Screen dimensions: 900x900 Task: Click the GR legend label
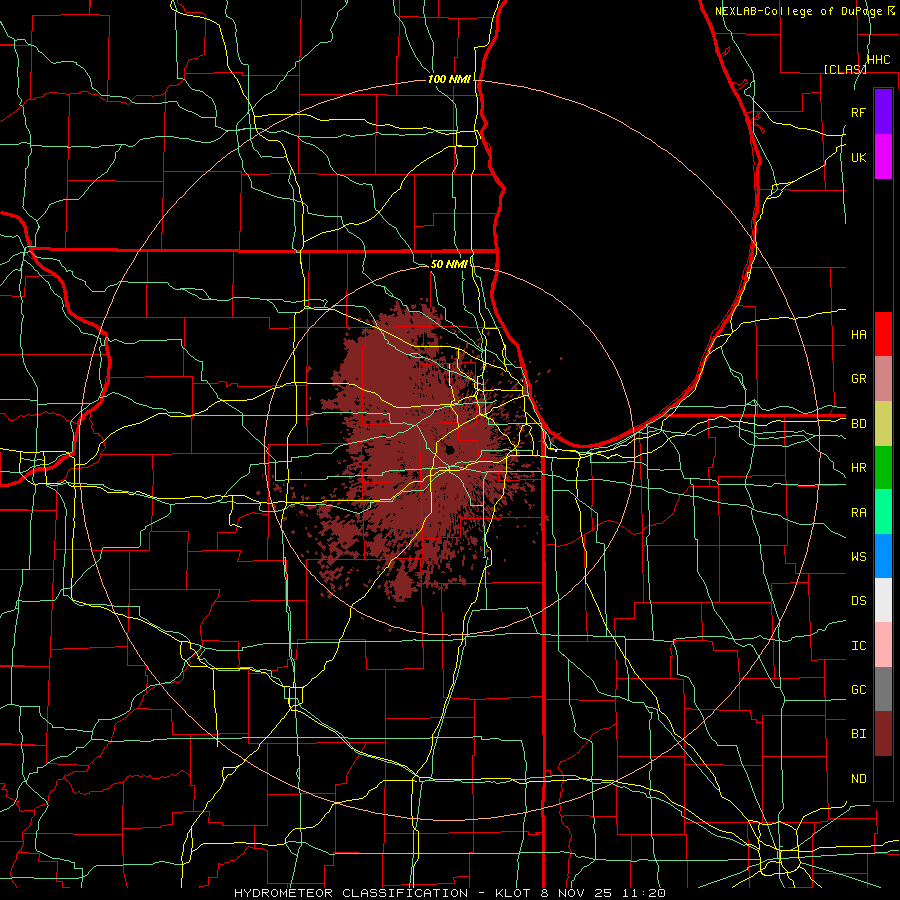[859, 379]
